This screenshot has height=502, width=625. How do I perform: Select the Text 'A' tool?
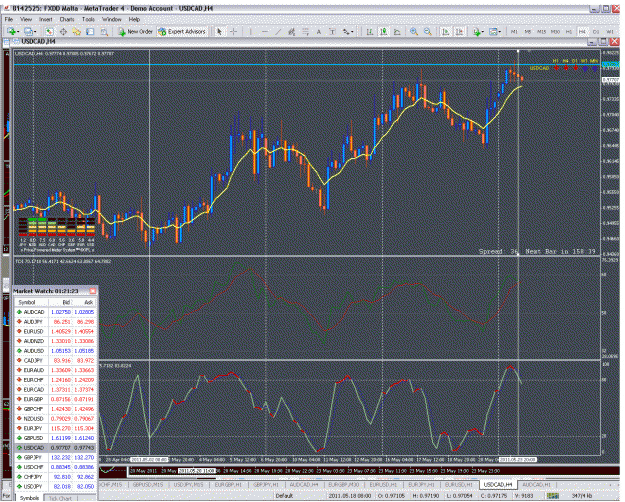pos(318,31)
